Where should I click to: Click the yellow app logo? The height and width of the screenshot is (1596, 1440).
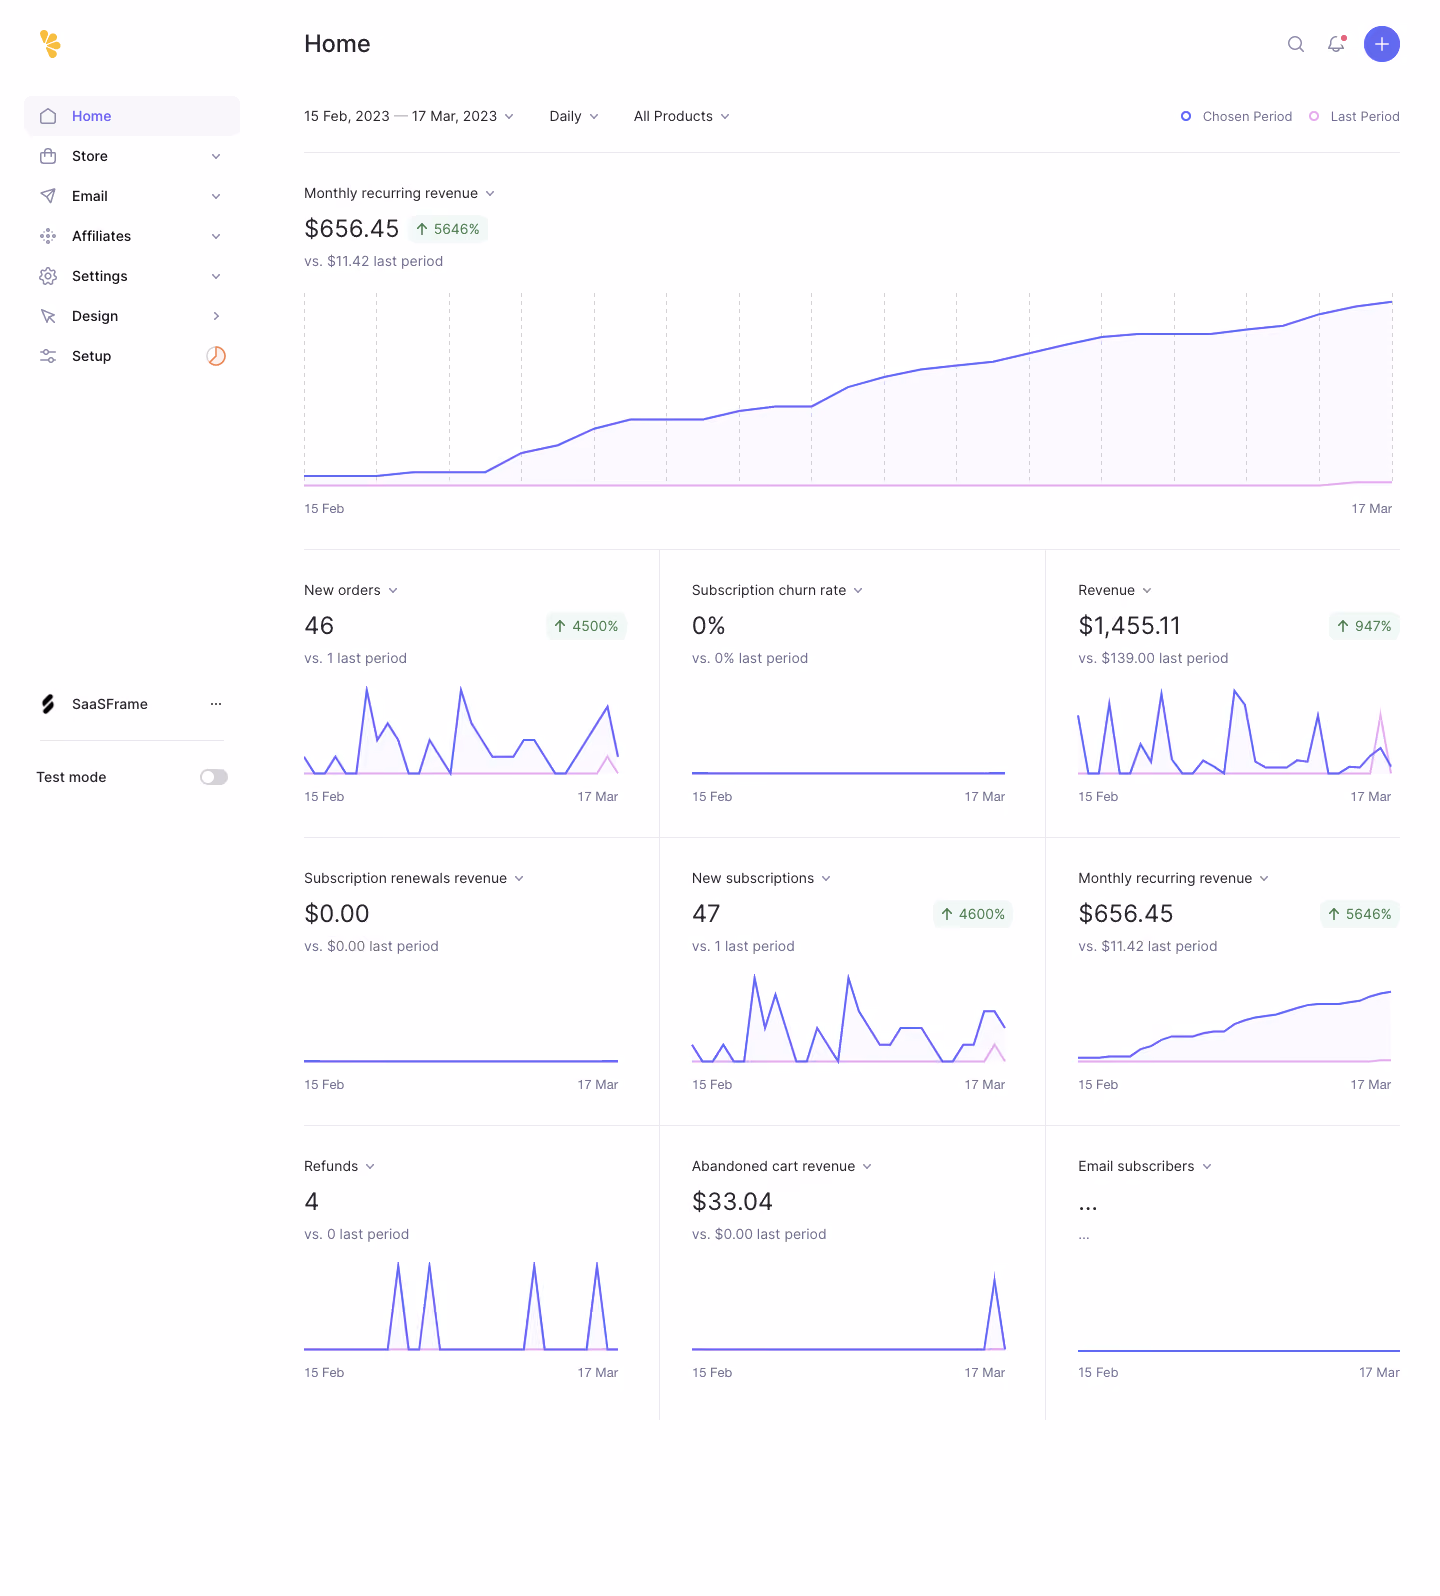click(x=50, y=44)
